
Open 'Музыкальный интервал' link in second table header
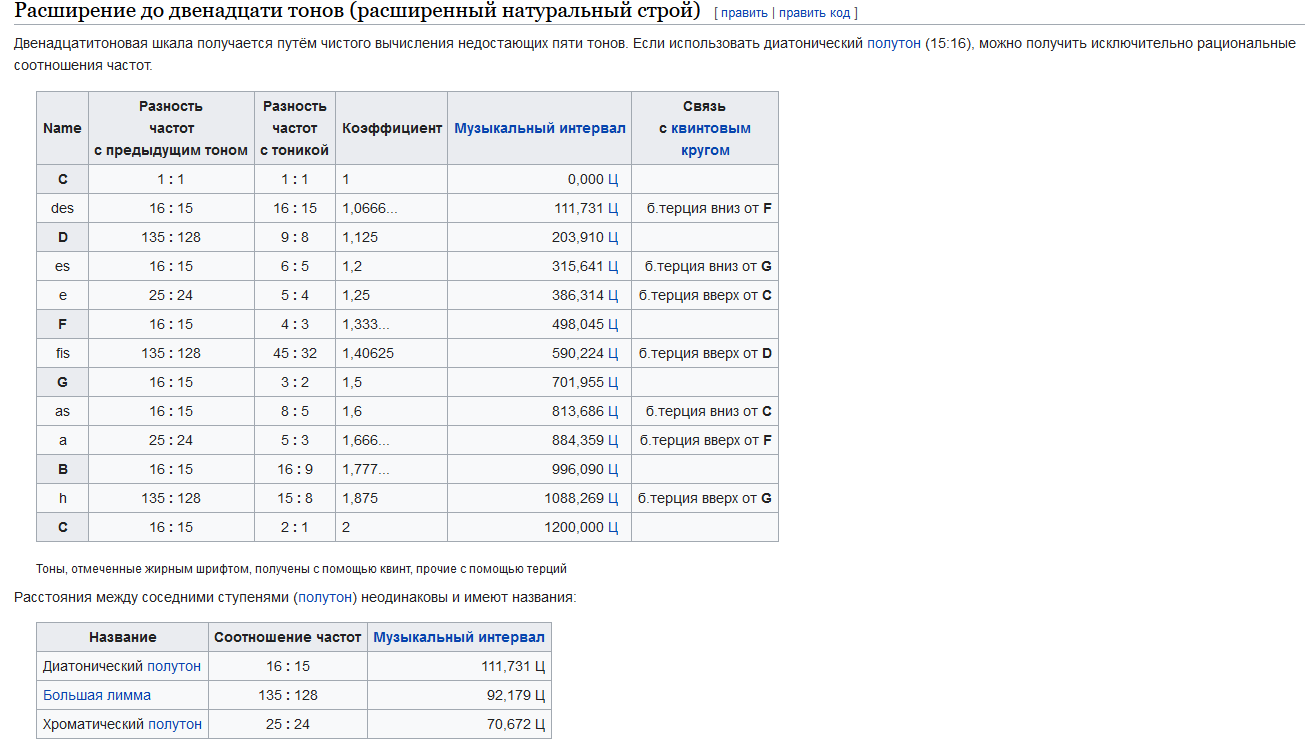(459, 637)
